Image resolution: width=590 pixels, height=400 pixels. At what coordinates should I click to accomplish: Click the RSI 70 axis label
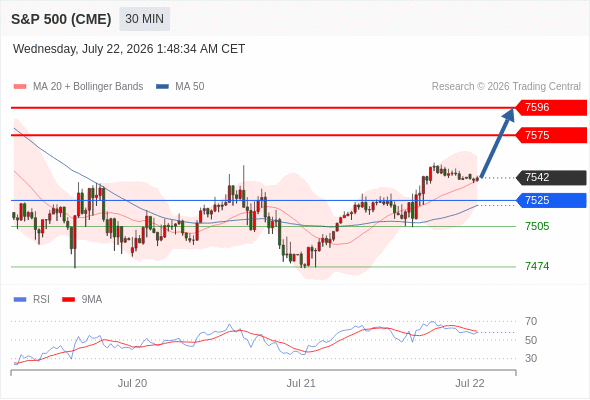(x=531, y=321)
